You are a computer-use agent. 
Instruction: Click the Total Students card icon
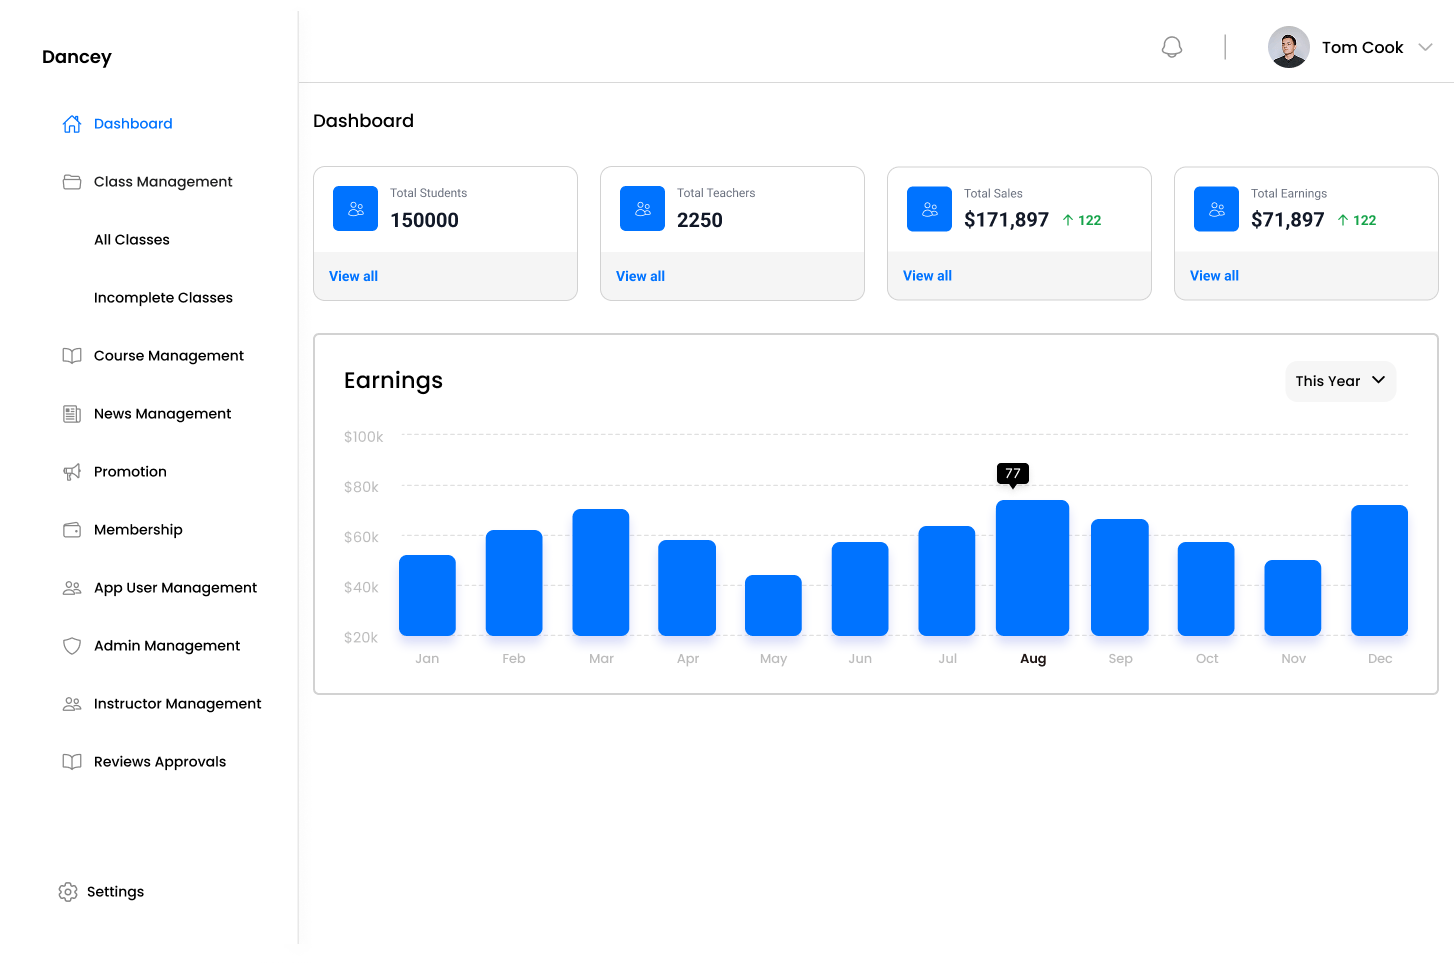[x=355, y=208]
